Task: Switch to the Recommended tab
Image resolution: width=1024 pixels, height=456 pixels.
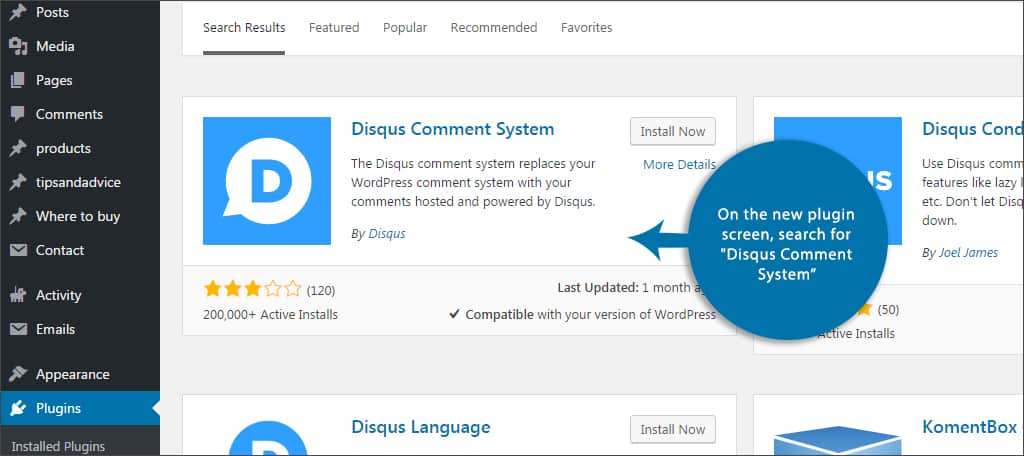Action: point(494,27)
